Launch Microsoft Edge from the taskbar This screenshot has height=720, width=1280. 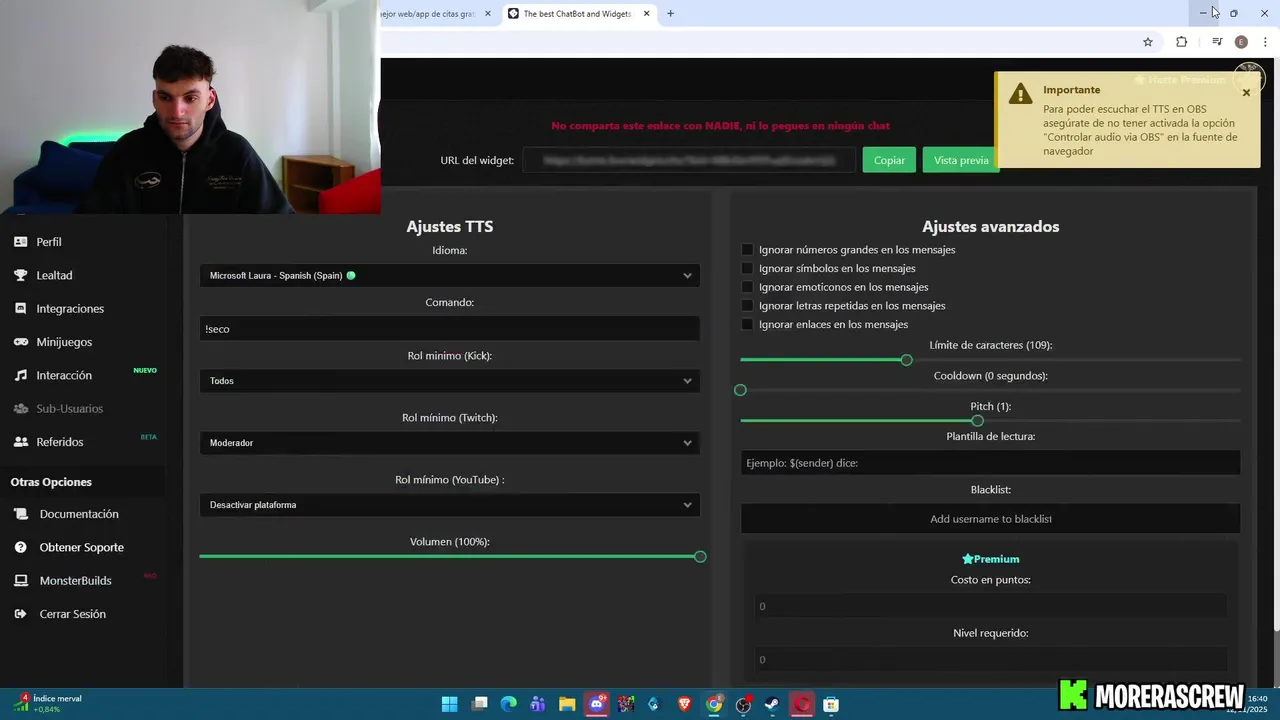[x=508, y=704]
